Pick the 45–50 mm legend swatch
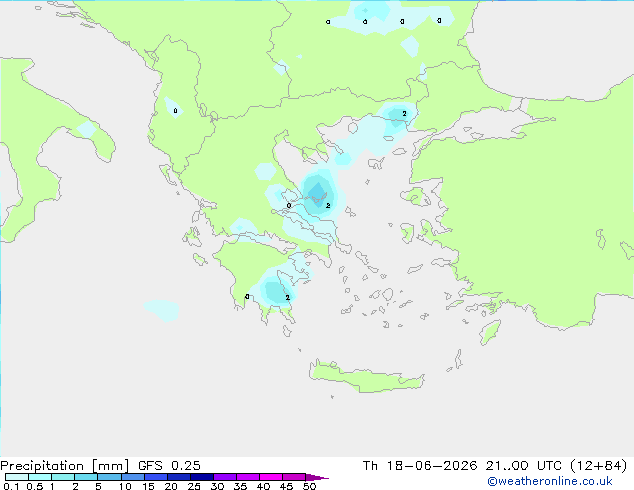 (x=294, y=477)
